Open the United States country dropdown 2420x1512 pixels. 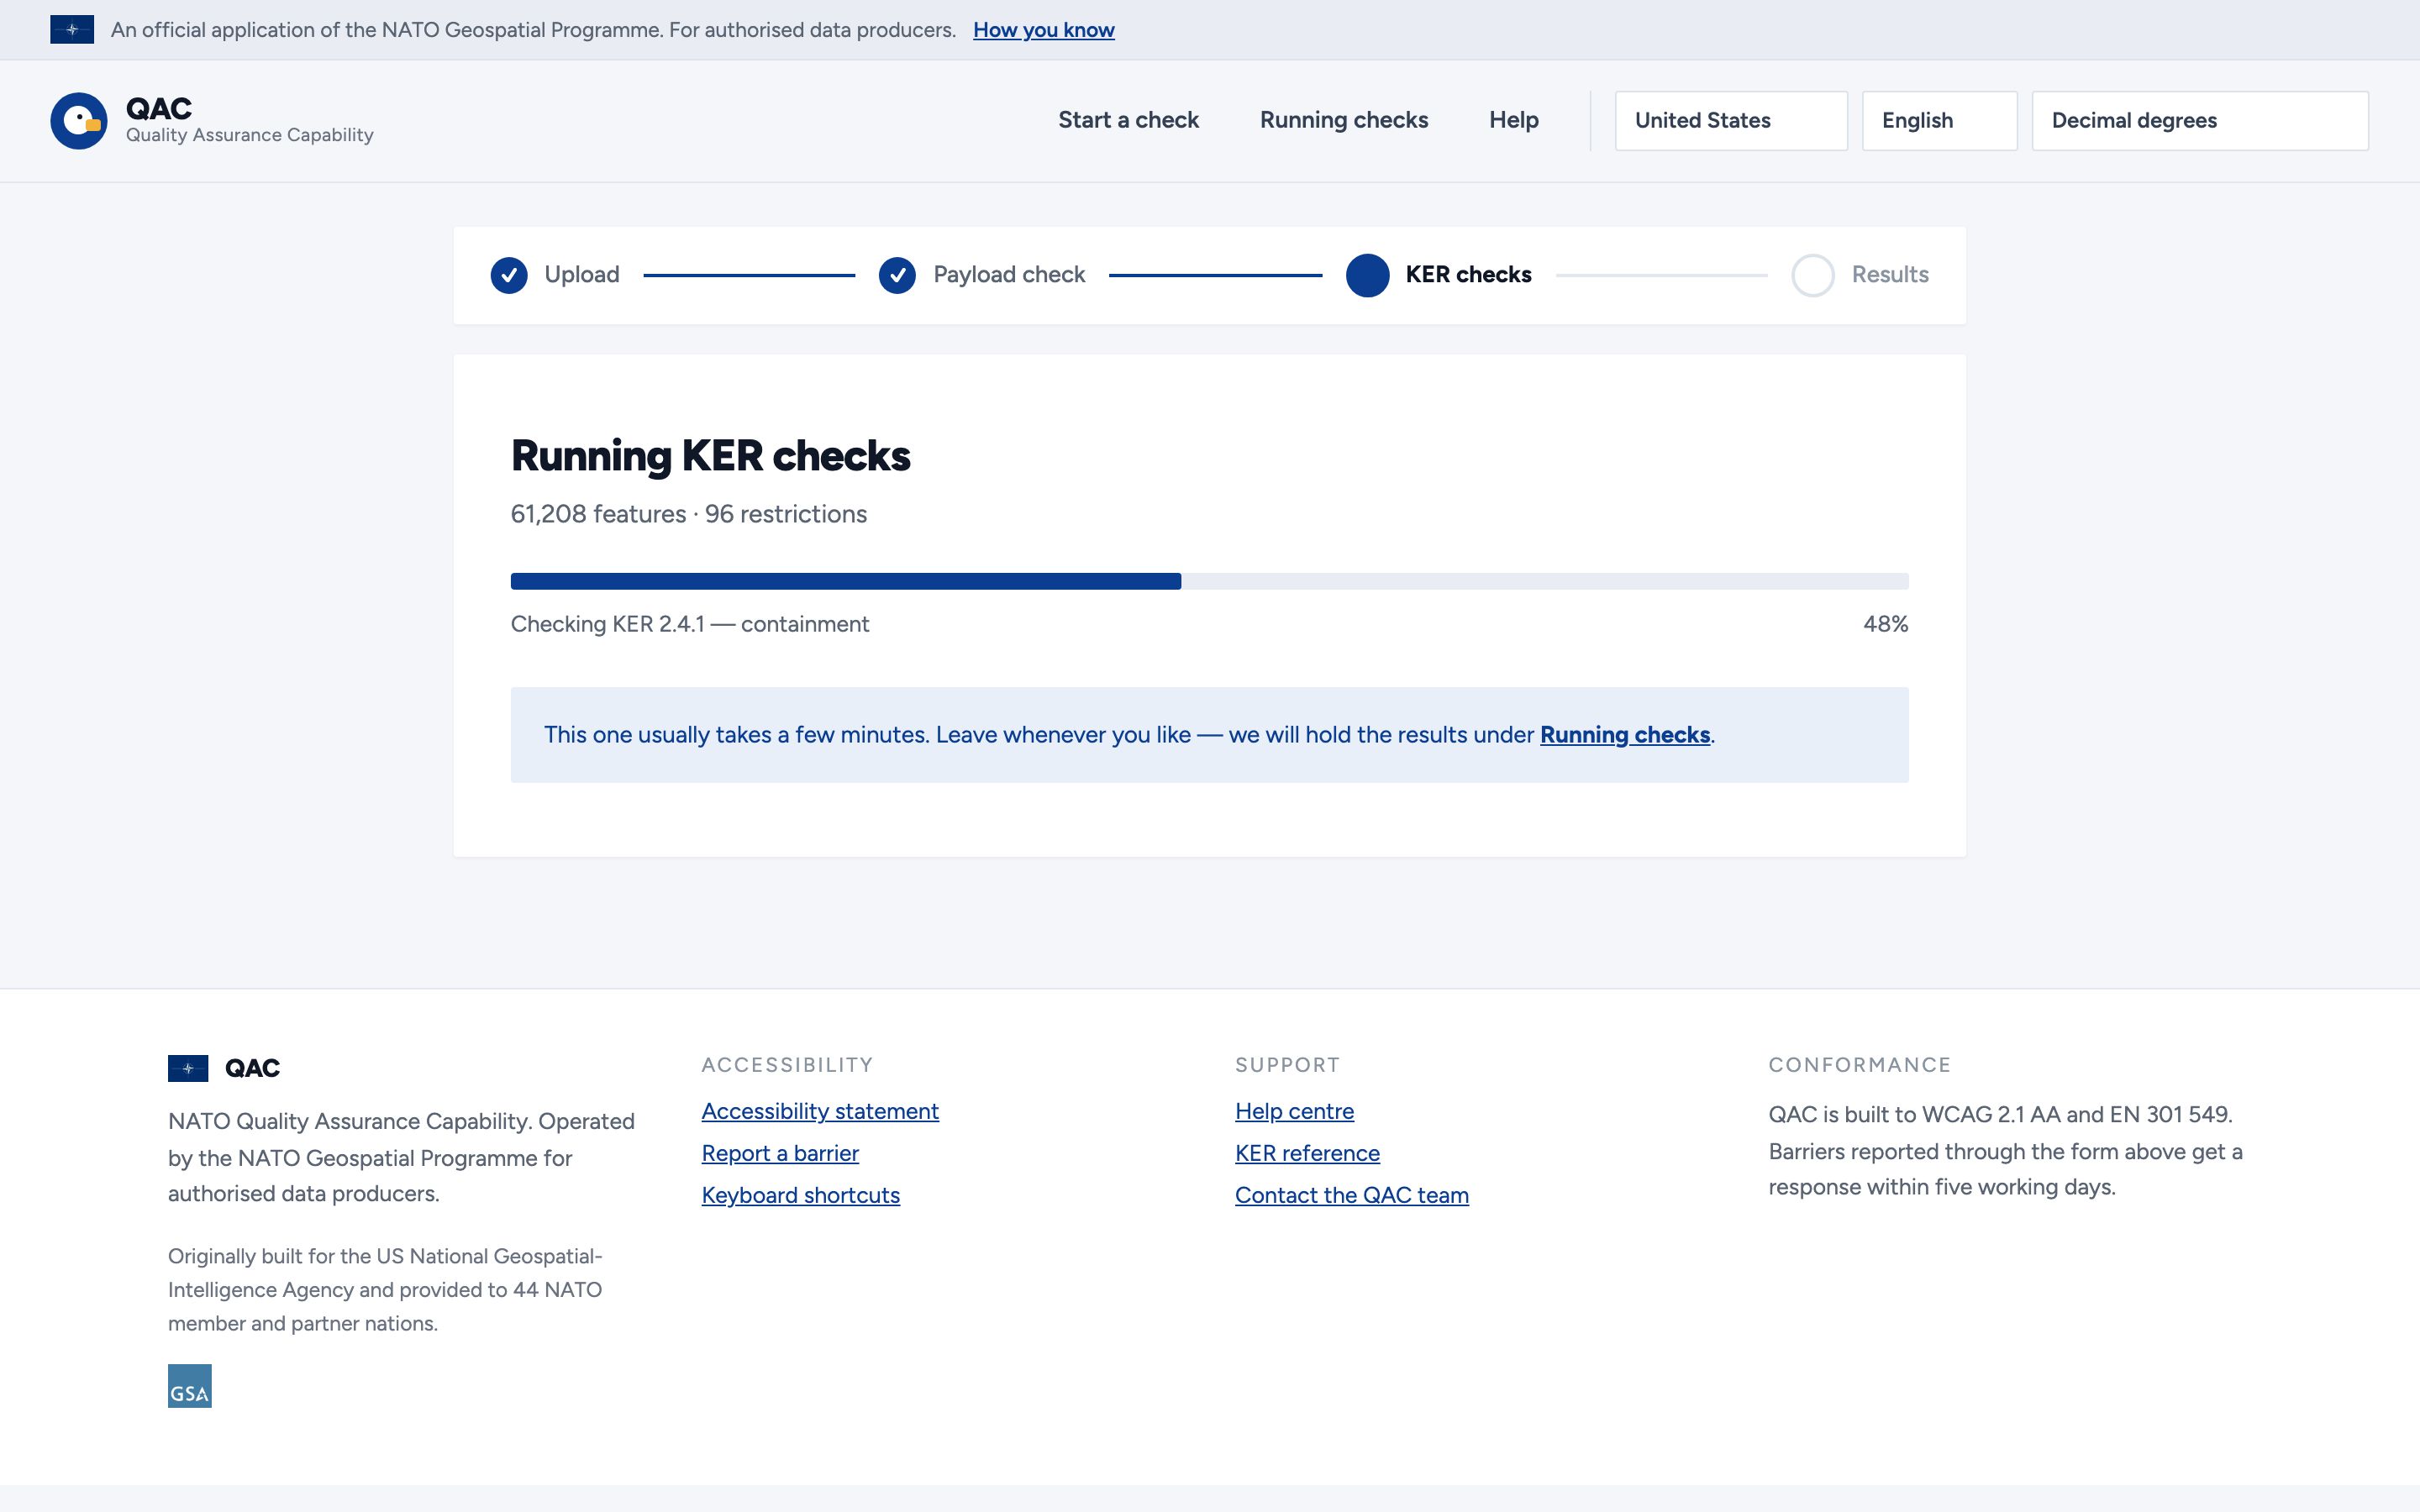click(1731, 121)
